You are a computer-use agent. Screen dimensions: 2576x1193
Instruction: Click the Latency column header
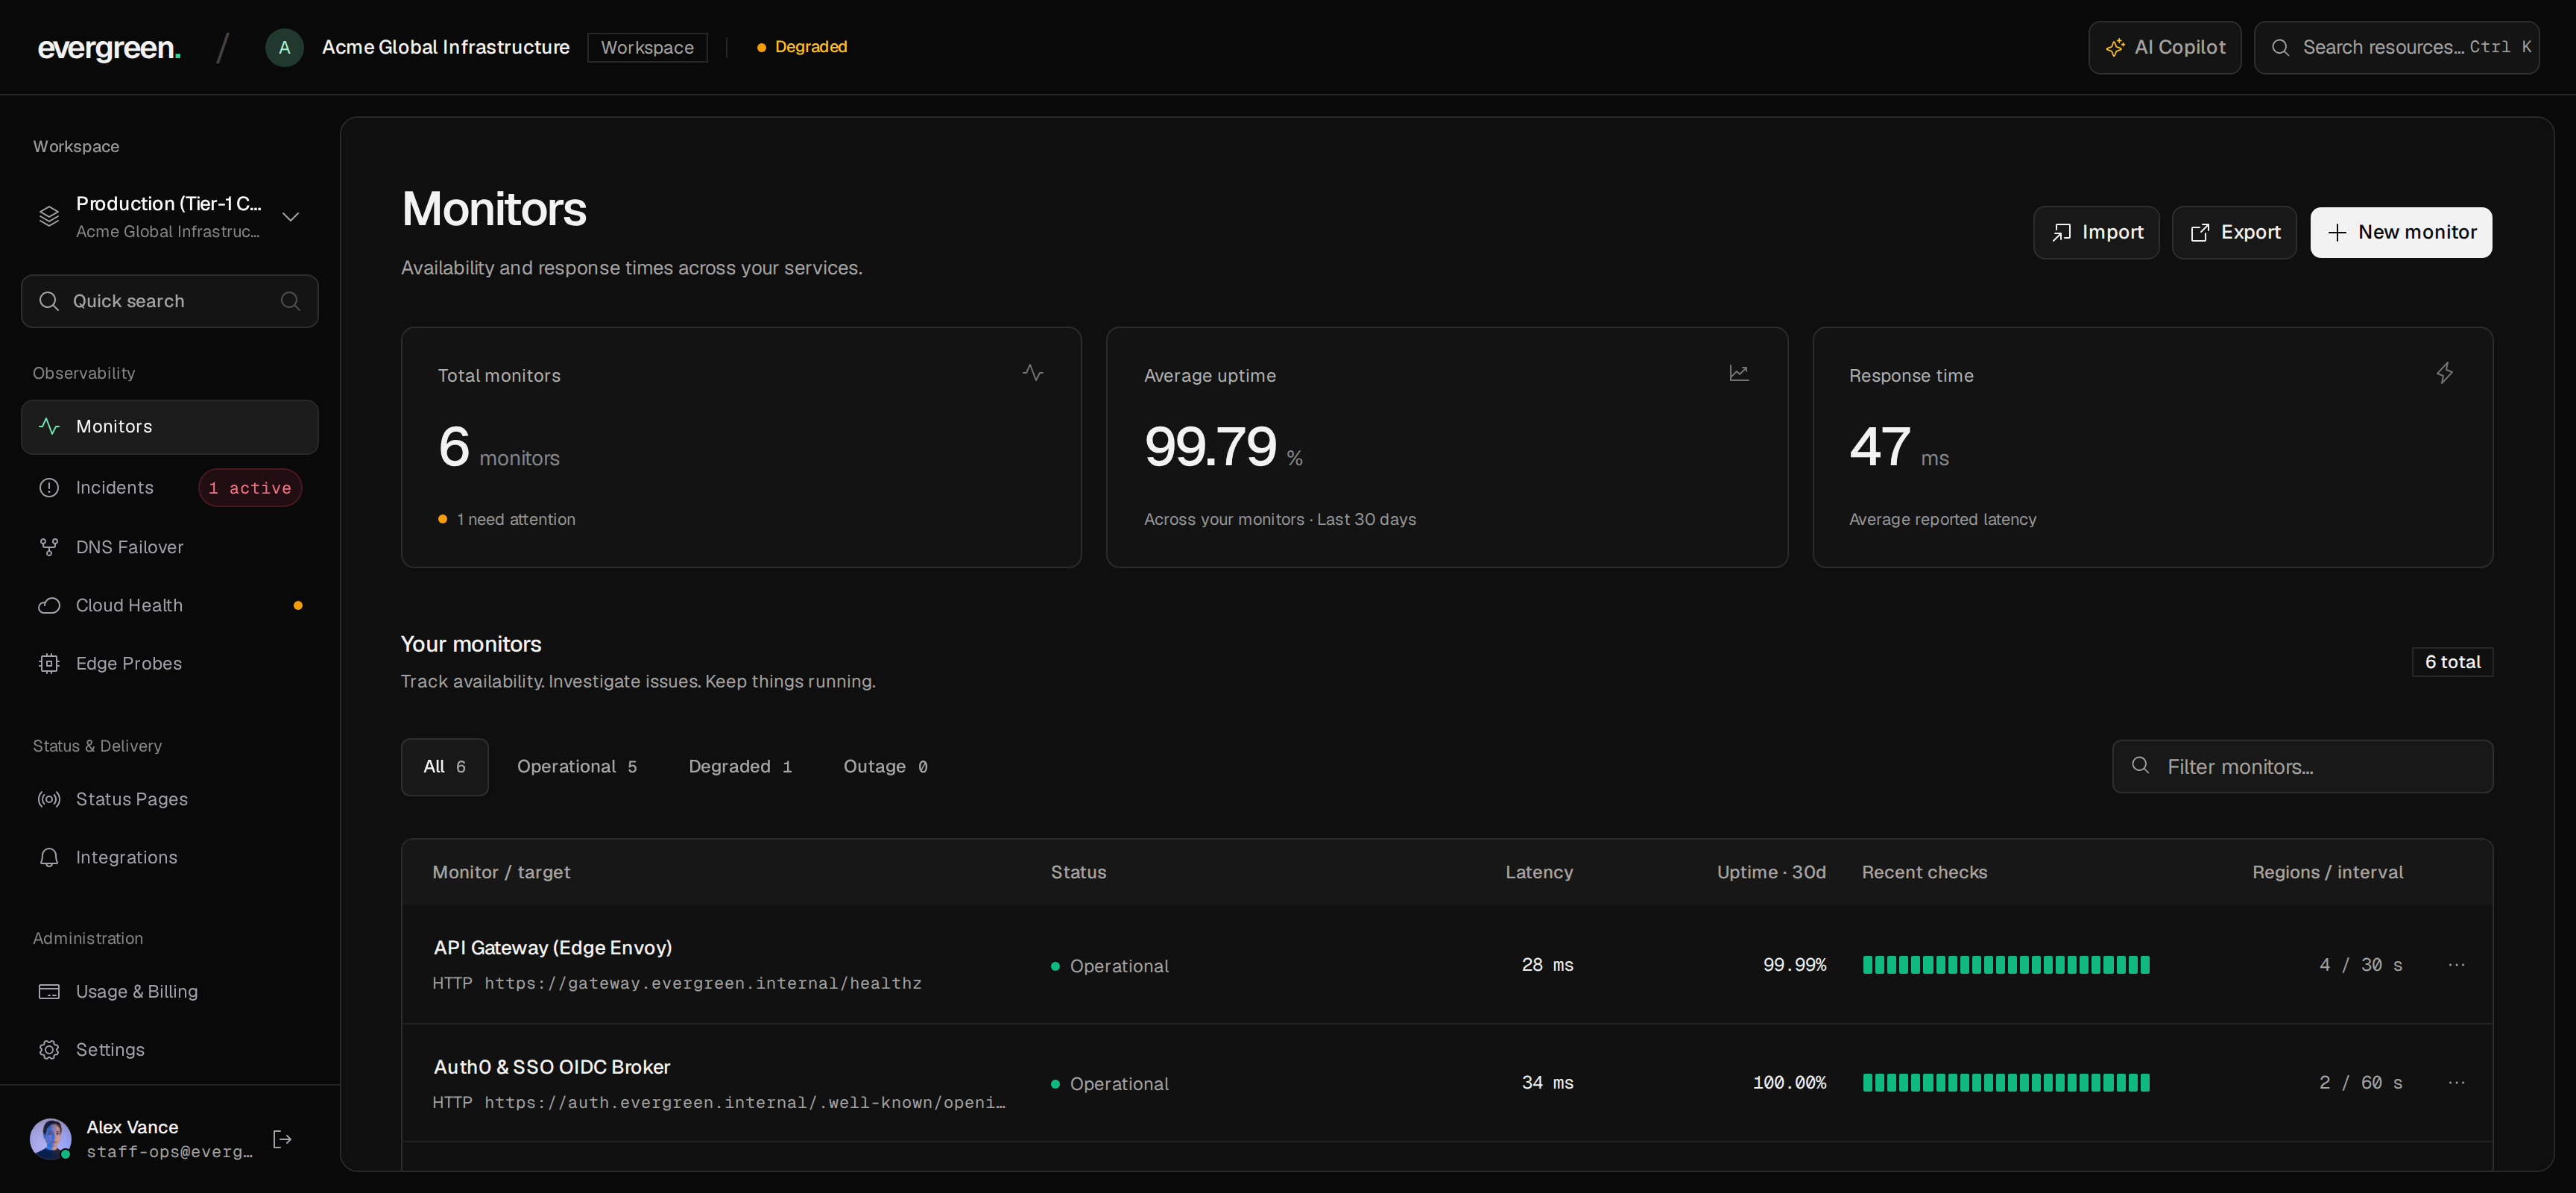coord(1539,872)
